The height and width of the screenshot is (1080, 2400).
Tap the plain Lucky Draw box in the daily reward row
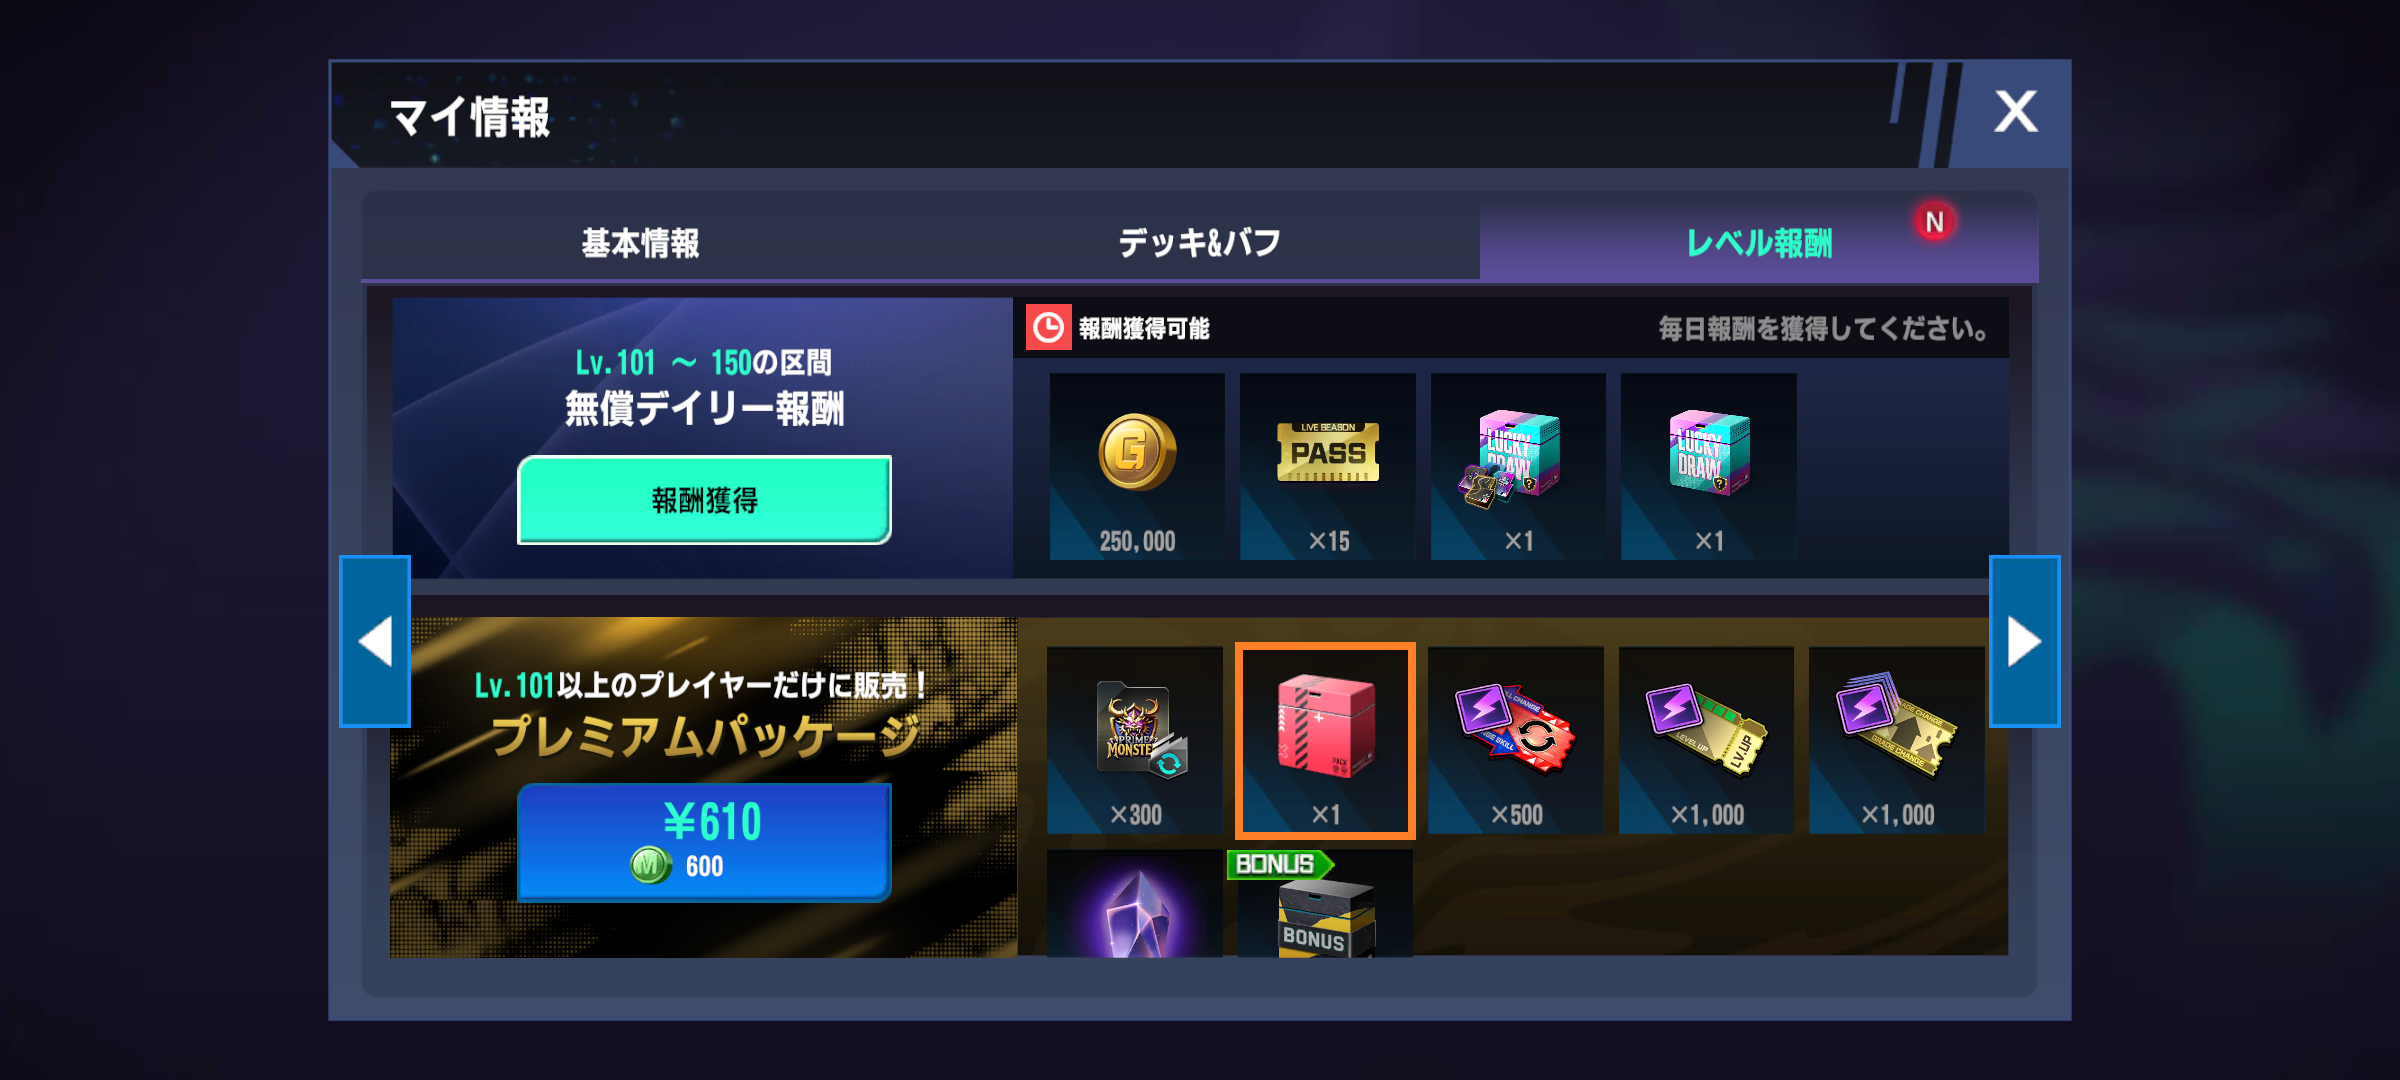click(x=1708, y=467)
